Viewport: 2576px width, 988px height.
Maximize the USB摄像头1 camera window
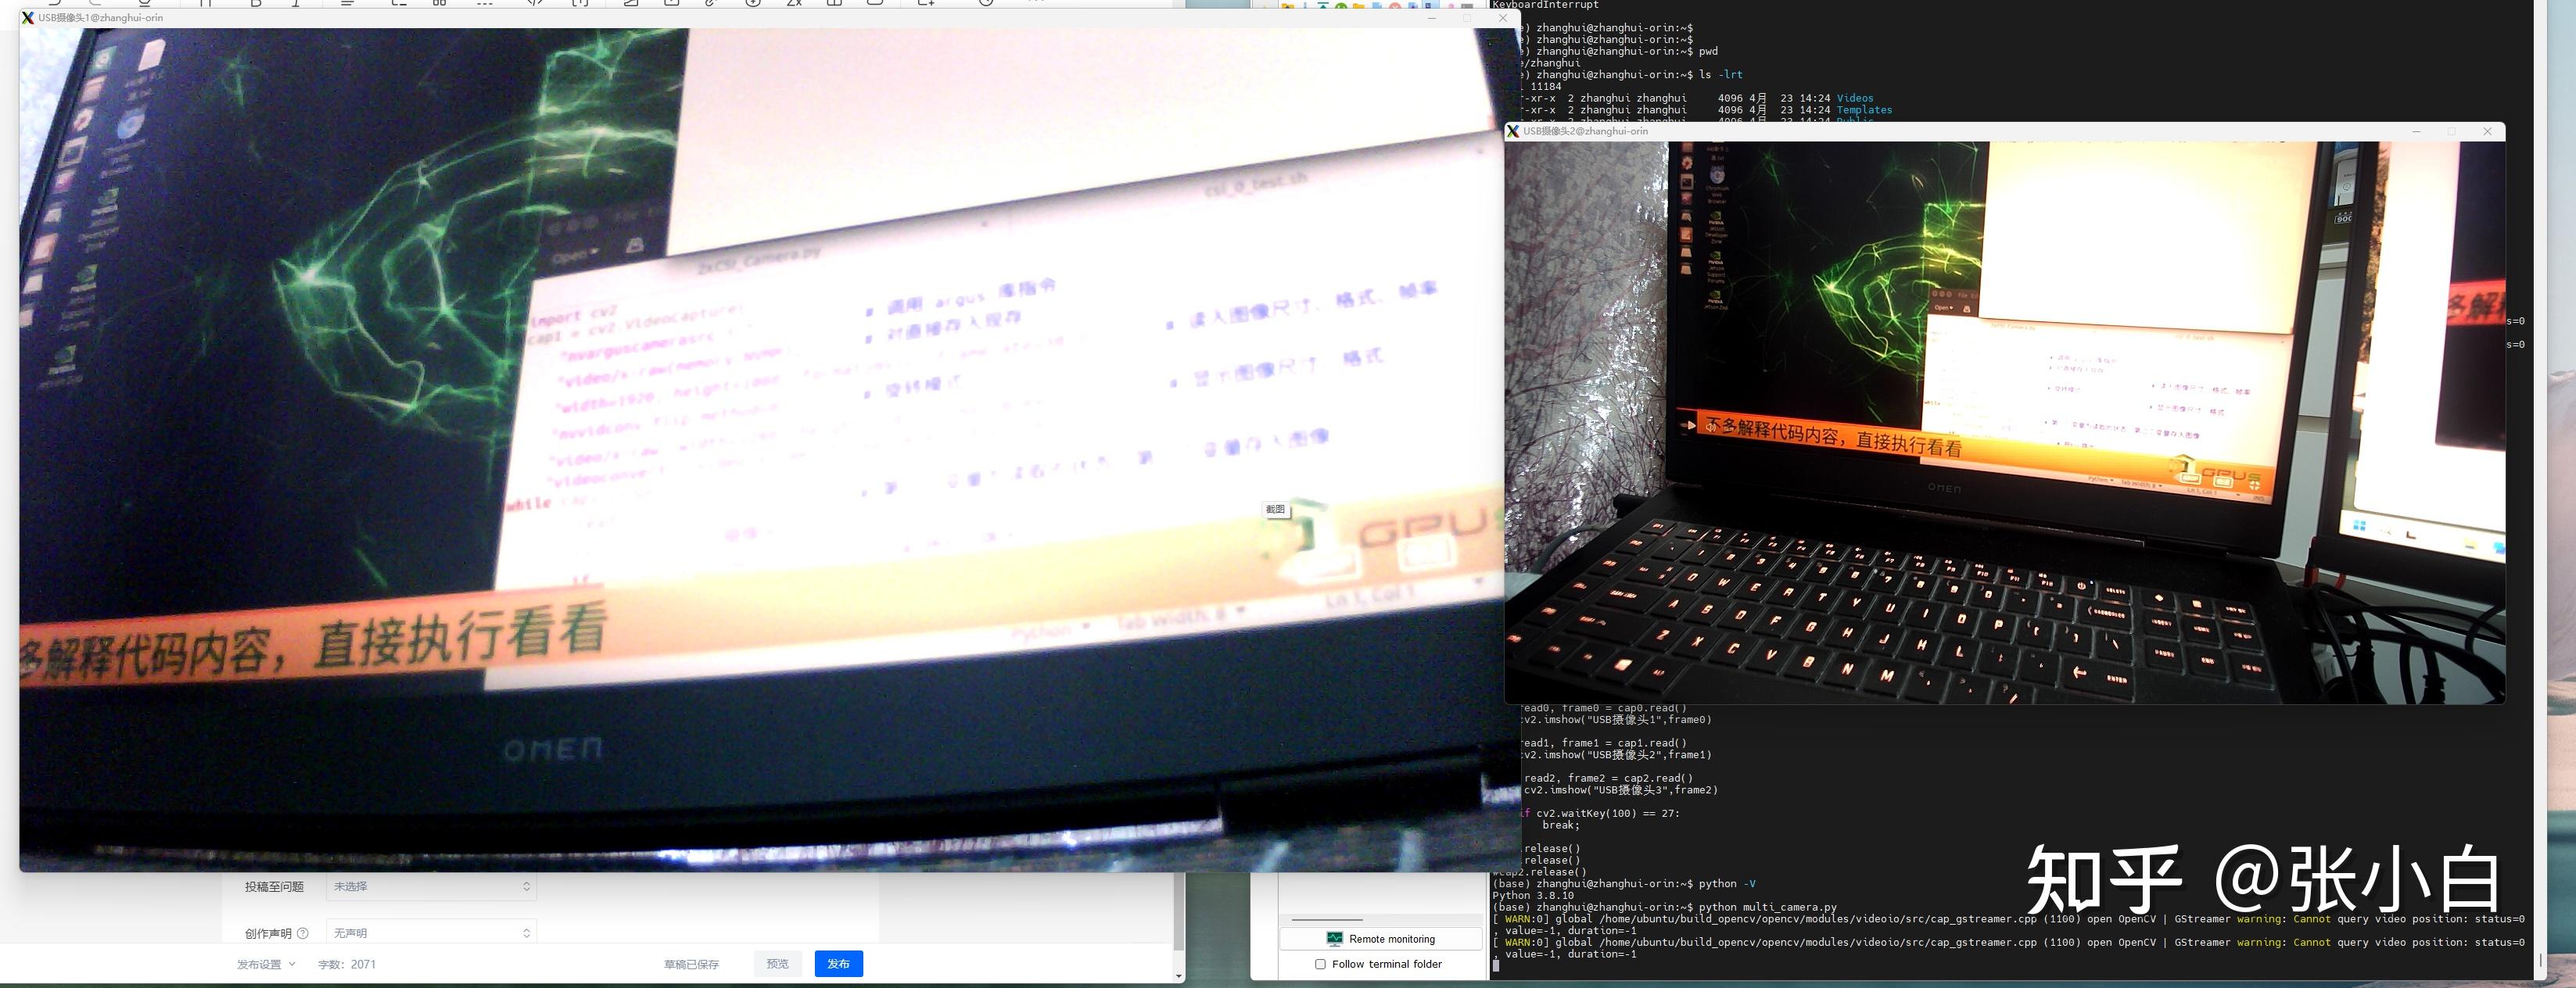tap(1466, 18)
